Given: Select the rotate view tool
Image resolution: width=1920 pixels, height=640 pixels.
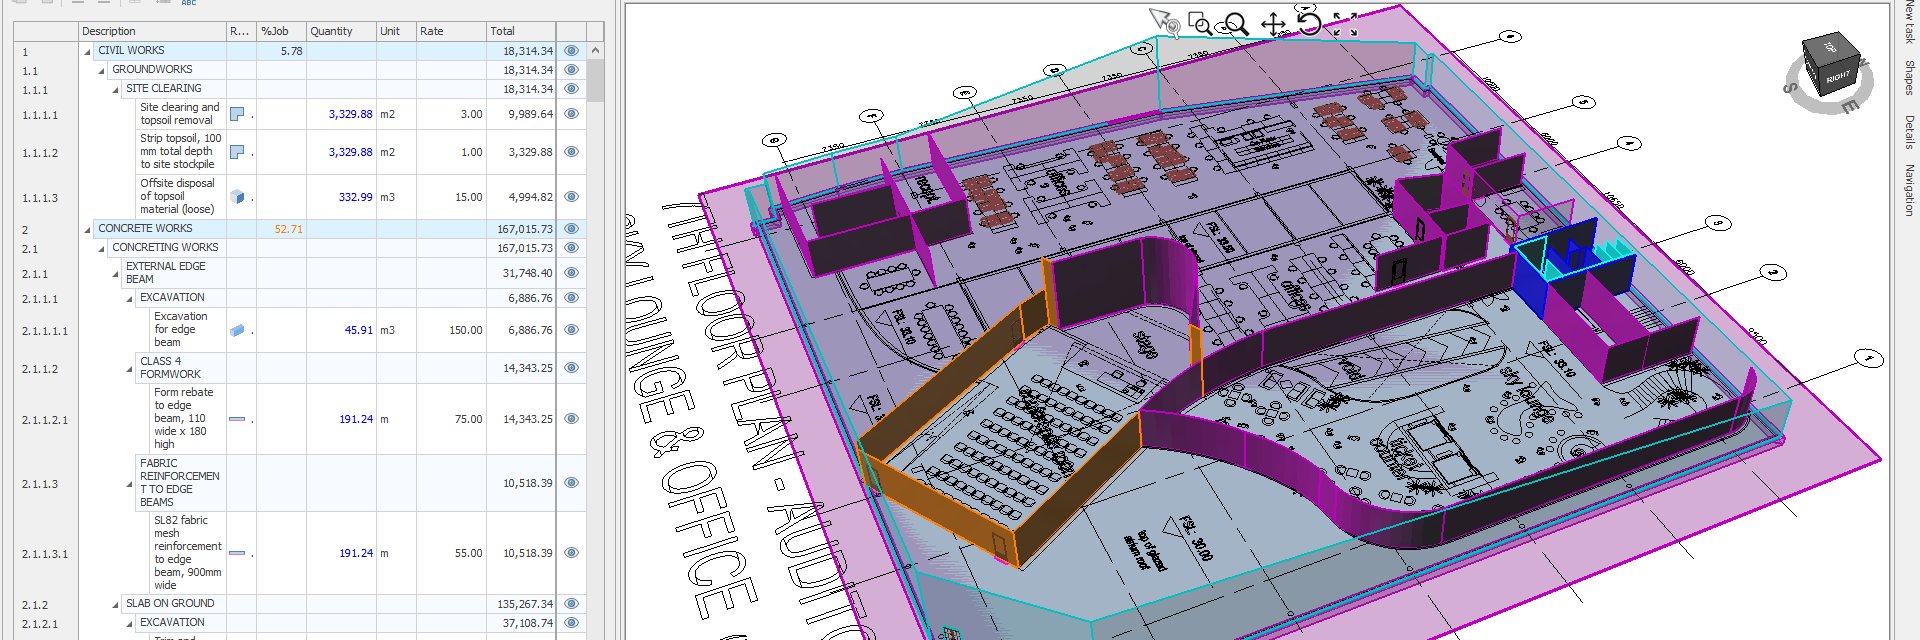Looking at the screenshot, I should 1309,22.
